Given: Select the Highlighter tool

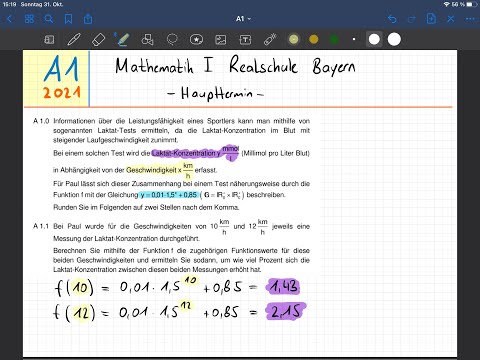Looking at the screenshot, I should (123, 39).
